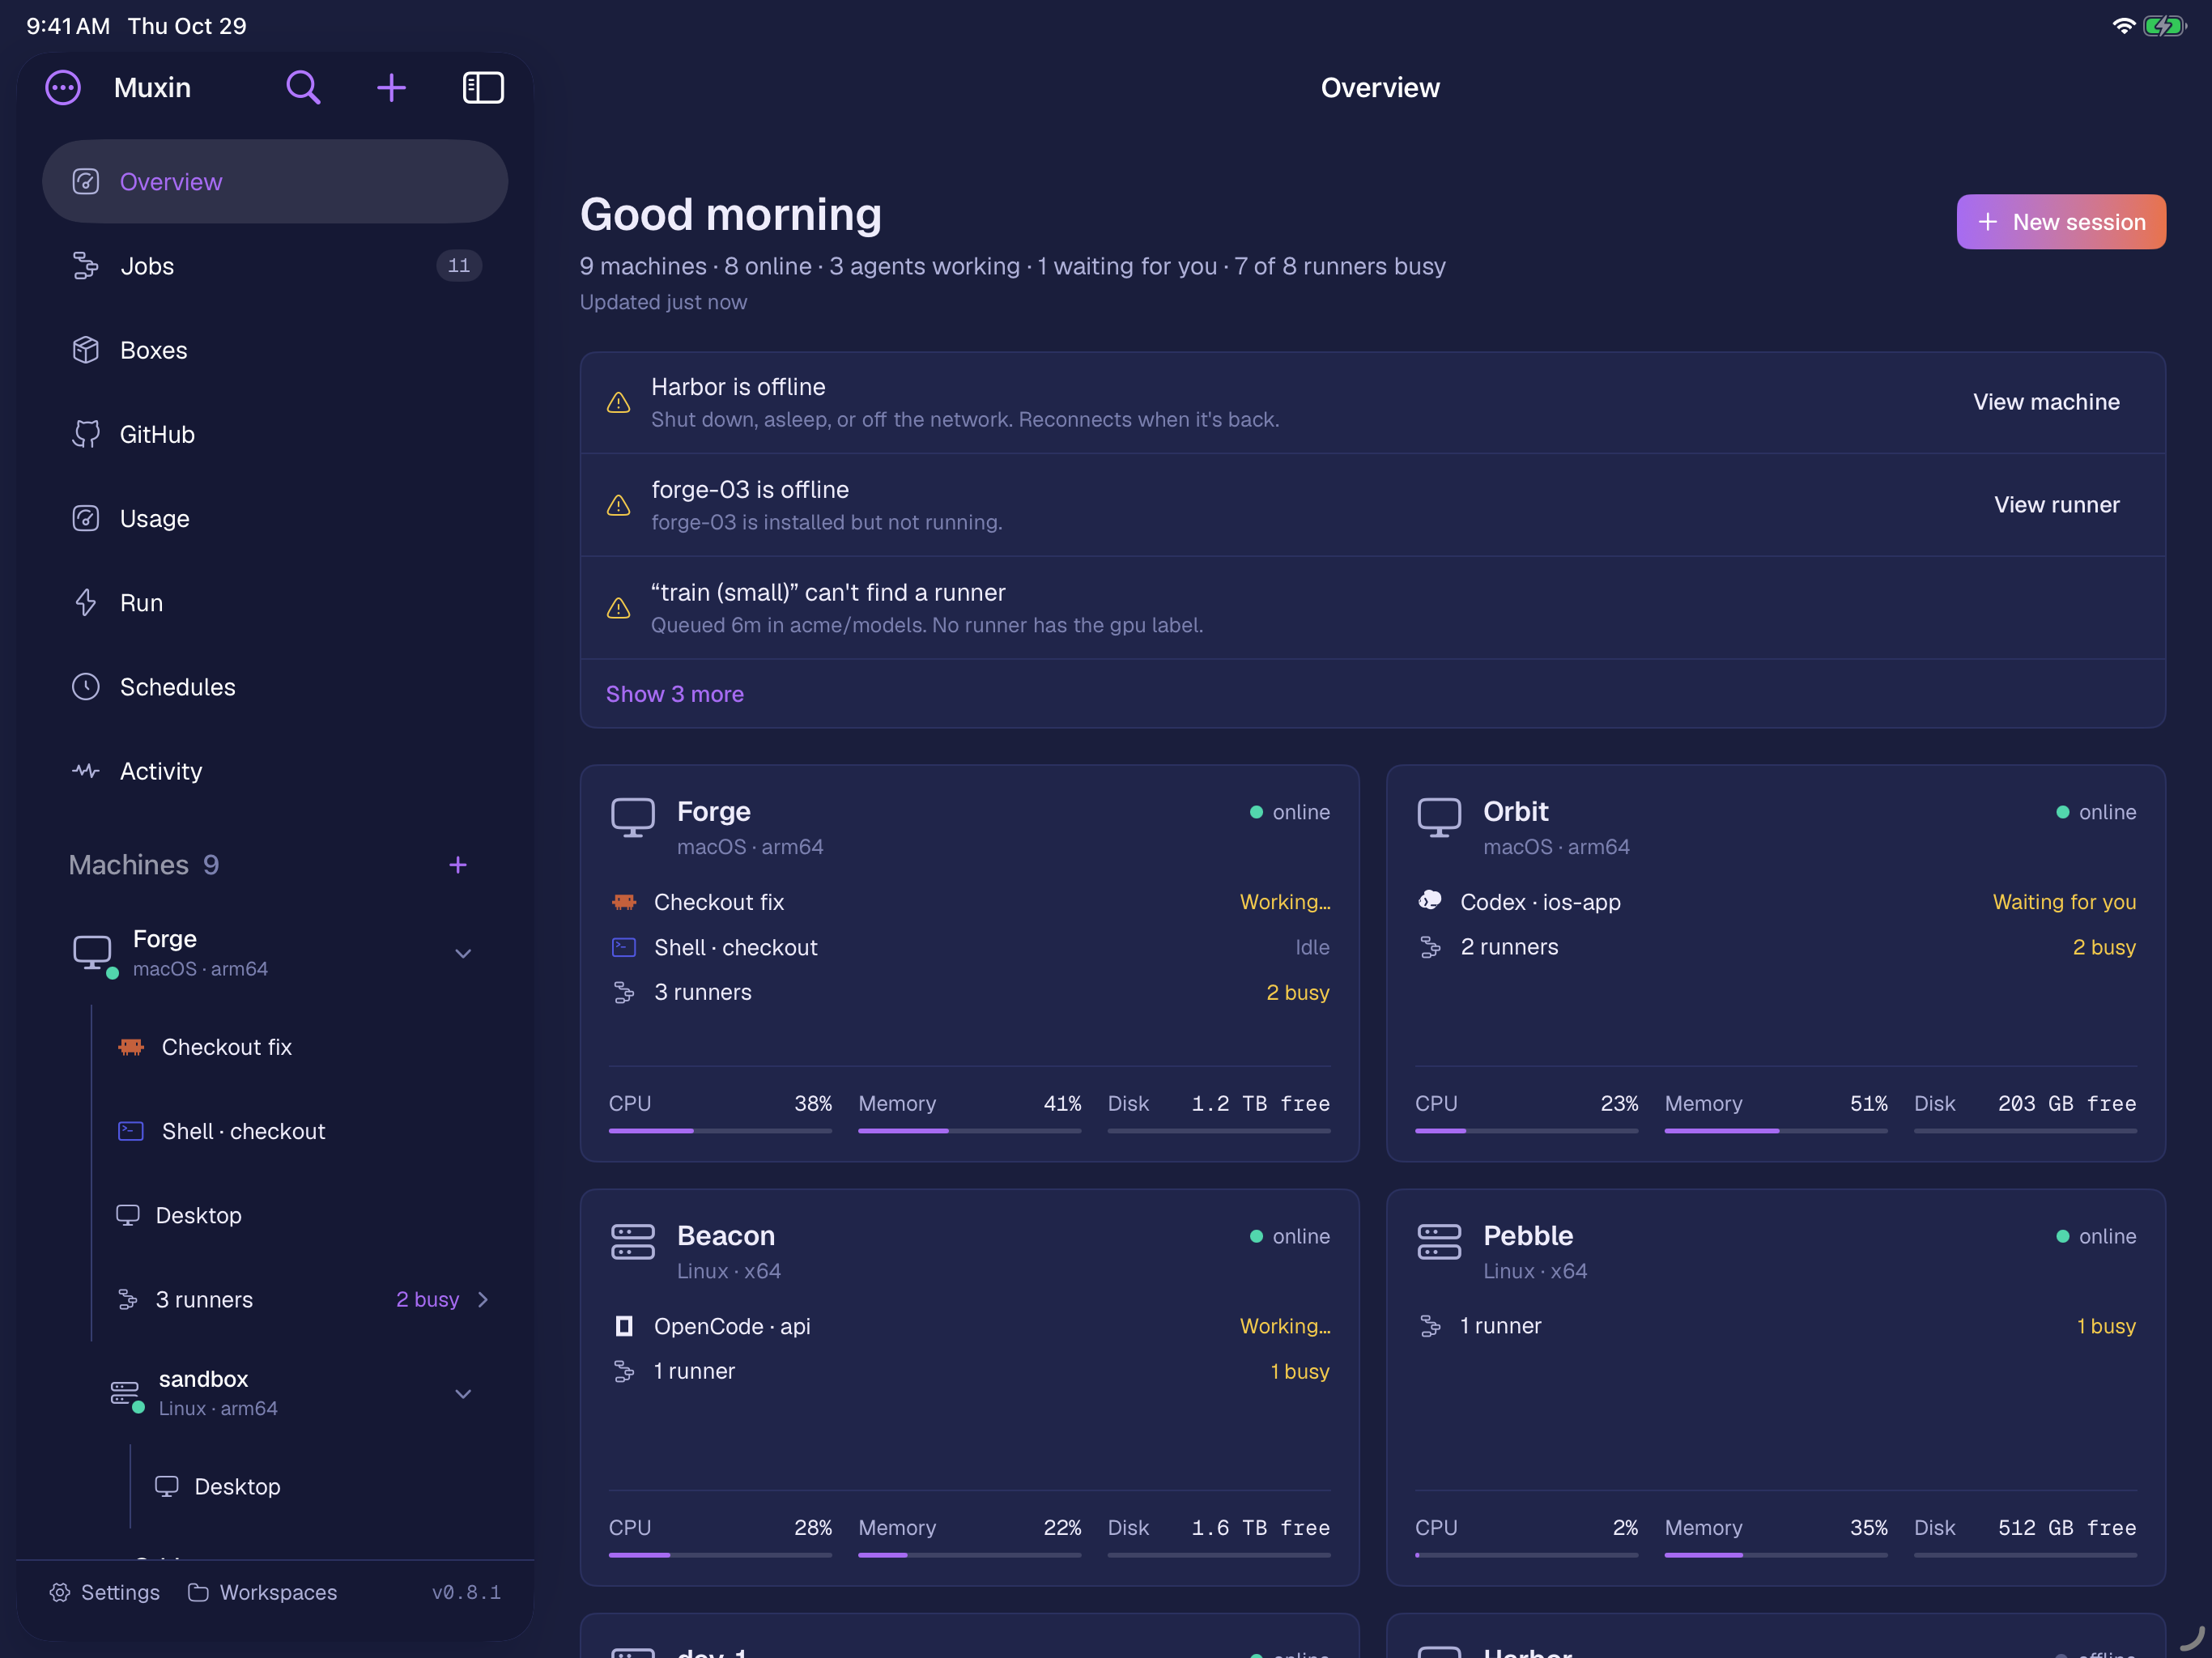Click the Forge monitor icon in sidebar

(92, 952)
